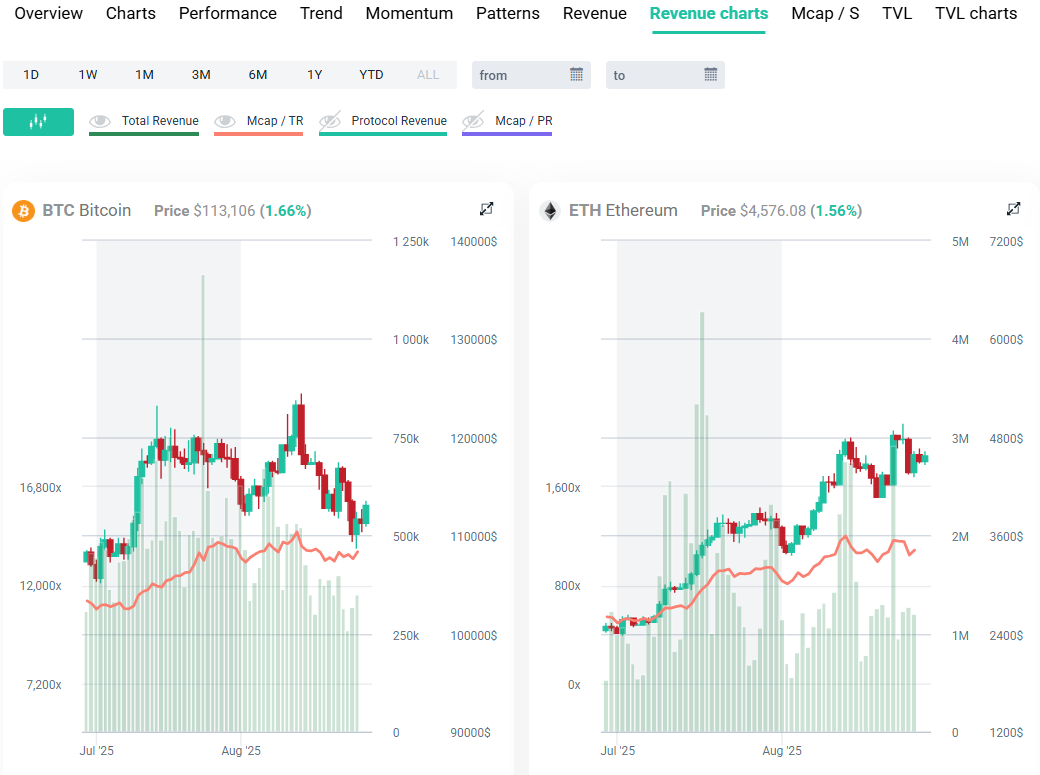The height and width of the screenshot is (775, 1040).
Task: Open the Trend tab
Action: [x=321, y=13]
